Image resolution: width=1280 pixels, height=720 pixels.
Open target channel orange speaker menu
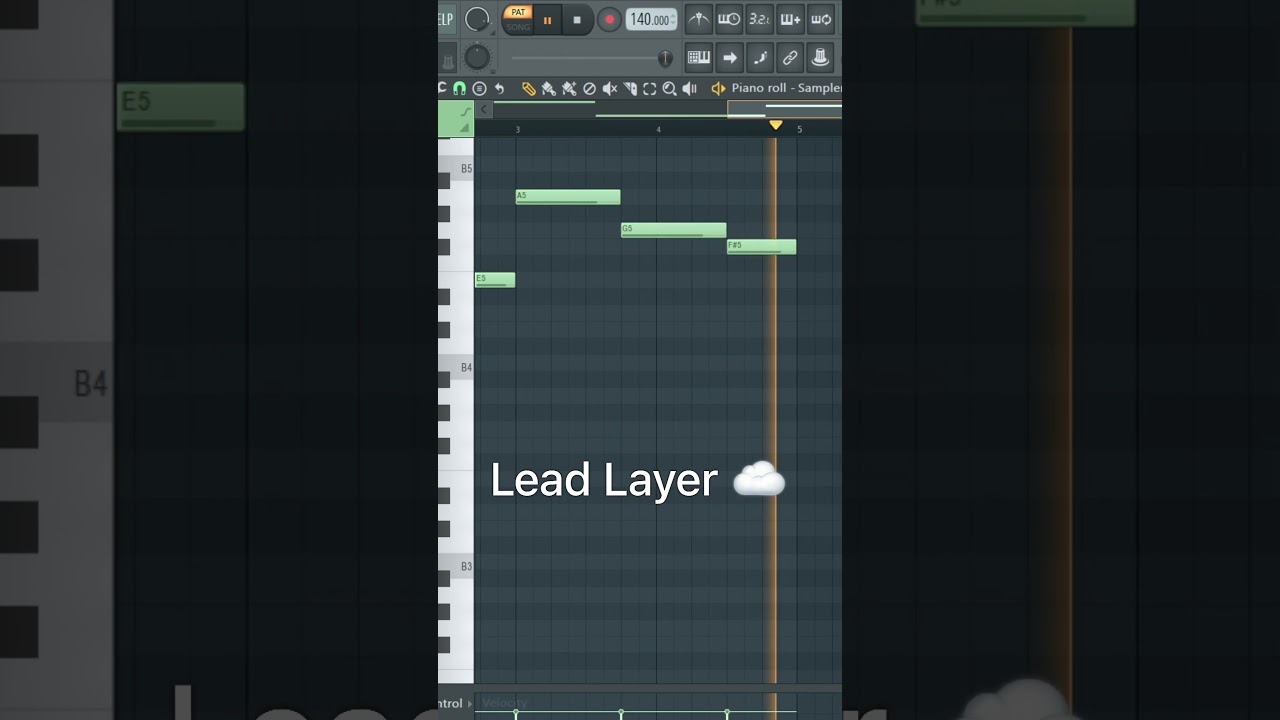[x=718, y=88]
